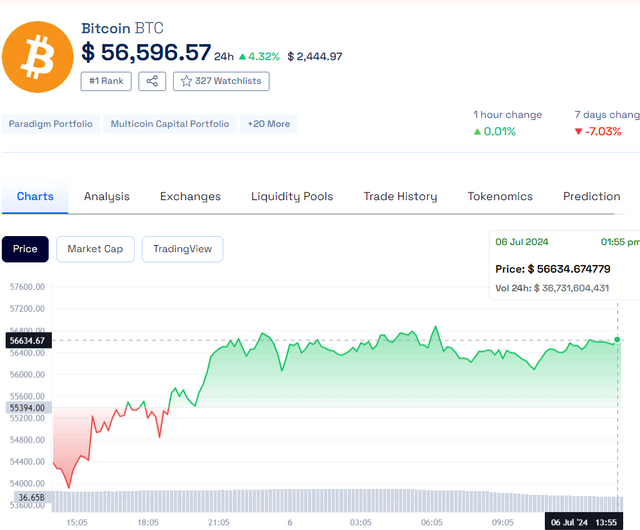Click the 54000.00 y-axis label
Image resolution: width=640 pixels, height=530 pixels.
[x=27, y=483]
